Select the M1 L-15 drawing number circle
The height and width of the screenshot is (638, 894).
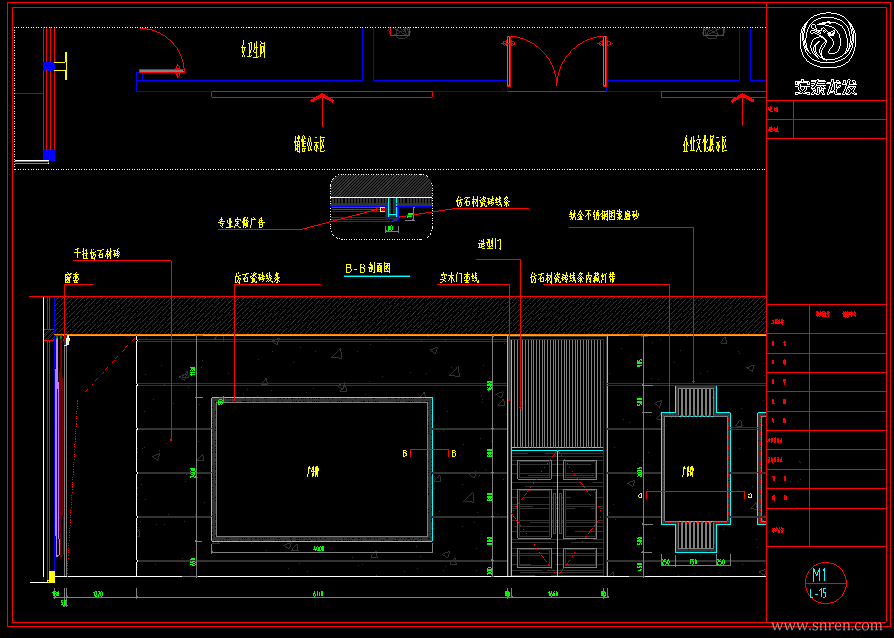pos(825,583)
